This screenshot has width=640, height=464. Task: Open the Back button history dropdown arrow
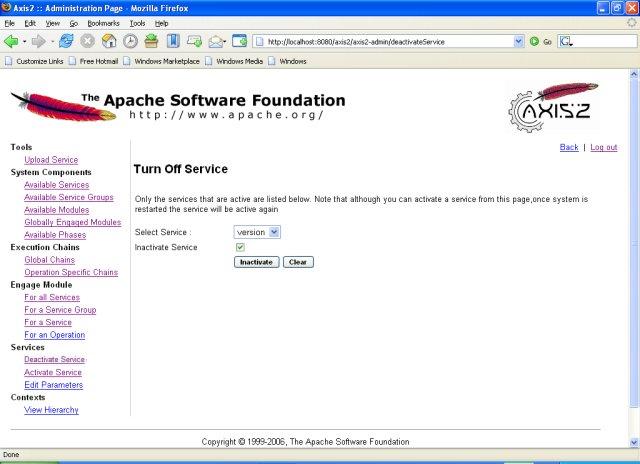(x=25, y=41)
